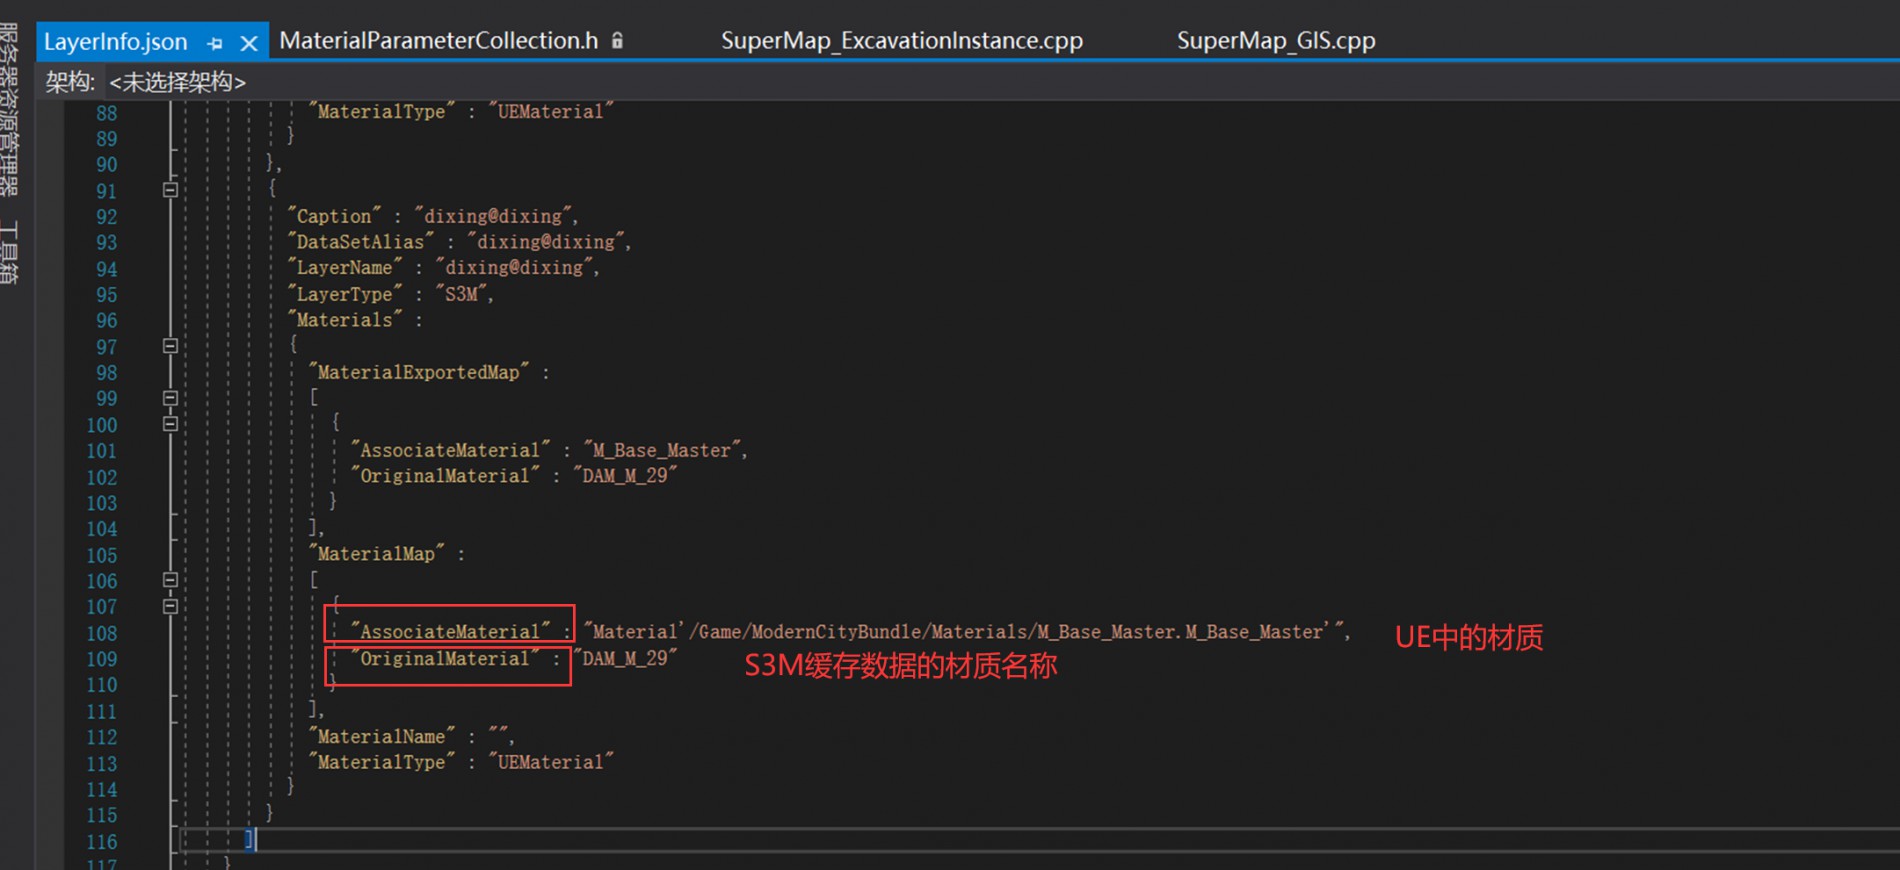1900x870 pixels.
Task: Pin the LayerInfo.json tab
Action: pos(215,43)
